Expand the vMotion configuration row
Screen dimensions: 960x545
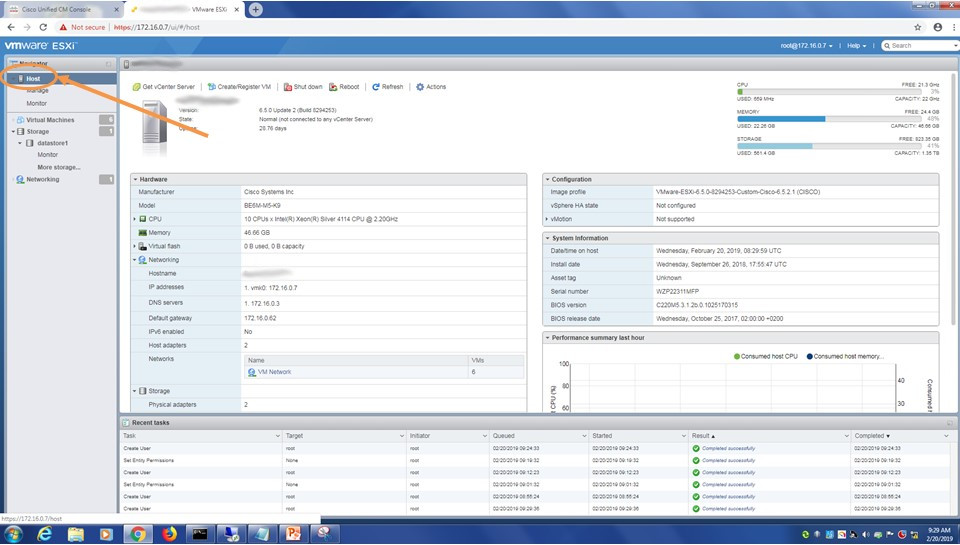(x=548, y=218)
